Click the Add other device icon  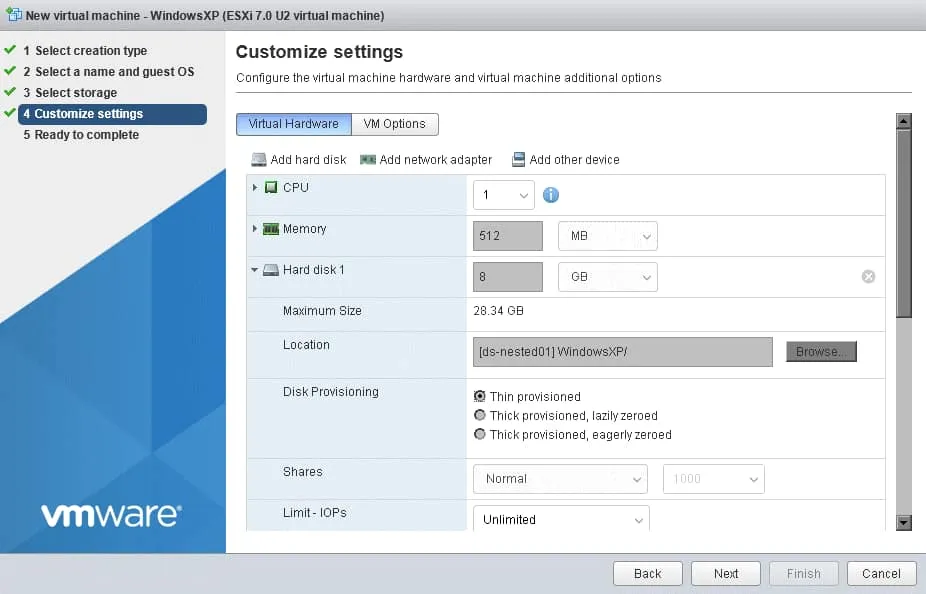tap(518, 160)
